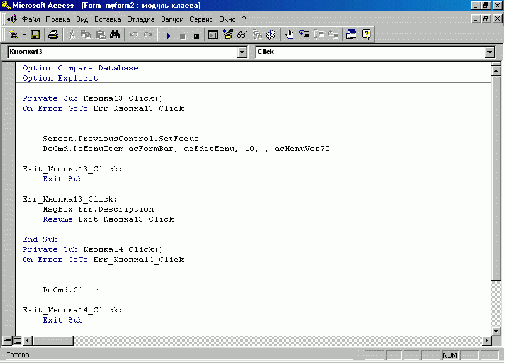The image size is (505, 364).
Task: Click the Redo arrow icon
Action: tap(148, 34)
